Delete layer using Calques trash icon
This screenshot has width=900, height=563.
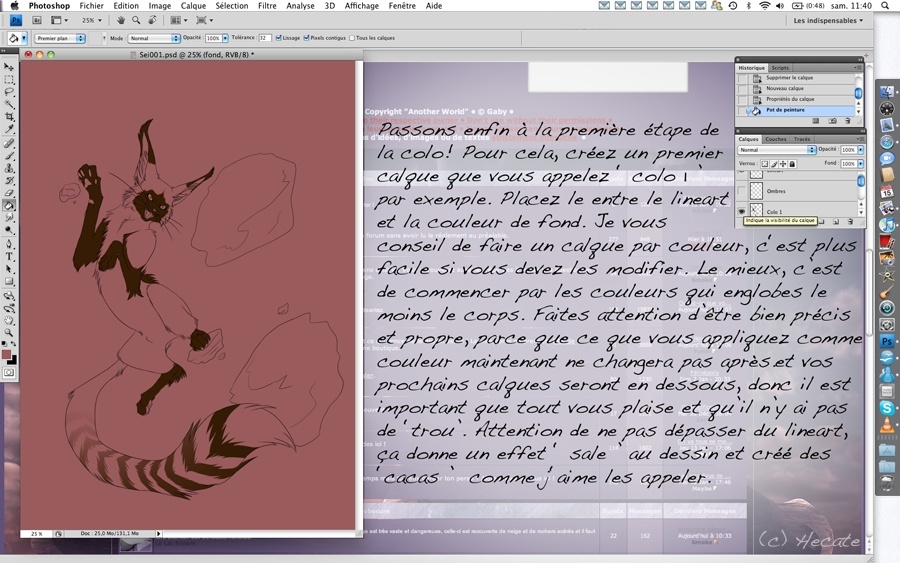tap(850, 222)
